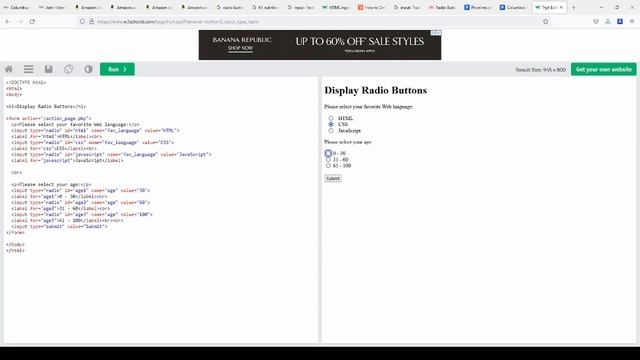Click the submit input line in code
Viewport: 640px width, 360px height.
coord(59,226)
